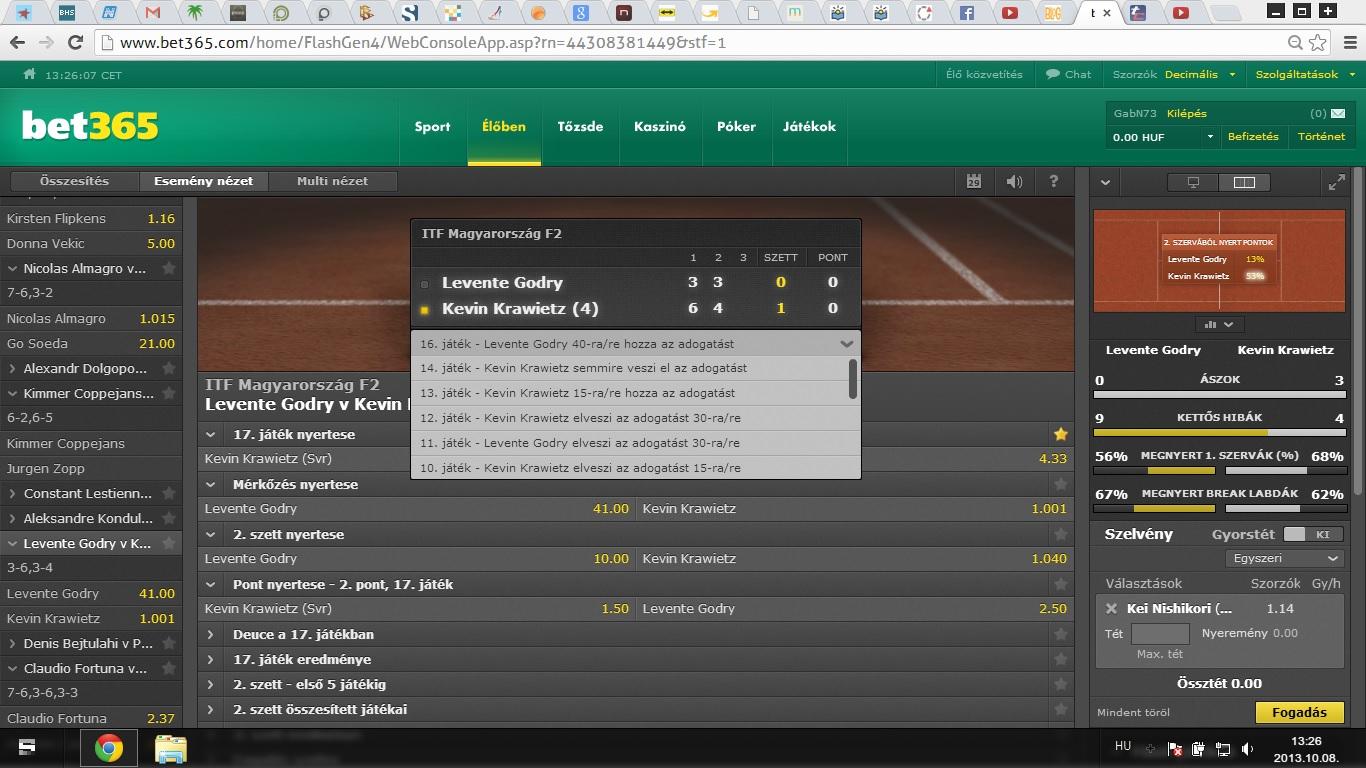Select the single-screen monitor view icon
This screenshot has width=1366, height=768.
[x=1193, y=182]
